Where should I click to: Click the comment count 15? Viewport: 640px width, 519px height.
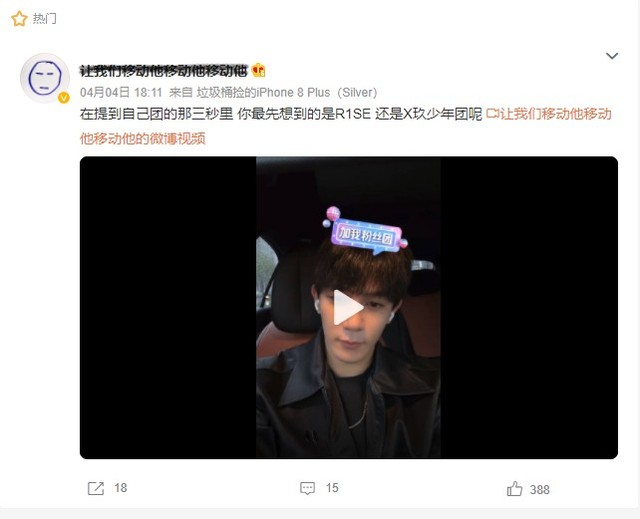click(332, 488)
